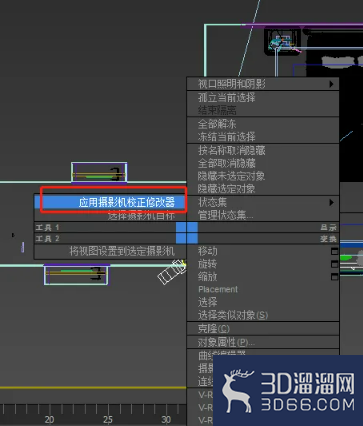Image resolution: width=363 pixels, height=426 pixels.
Task: Open the 状态集 submenu item
Action: pos(263,202)
